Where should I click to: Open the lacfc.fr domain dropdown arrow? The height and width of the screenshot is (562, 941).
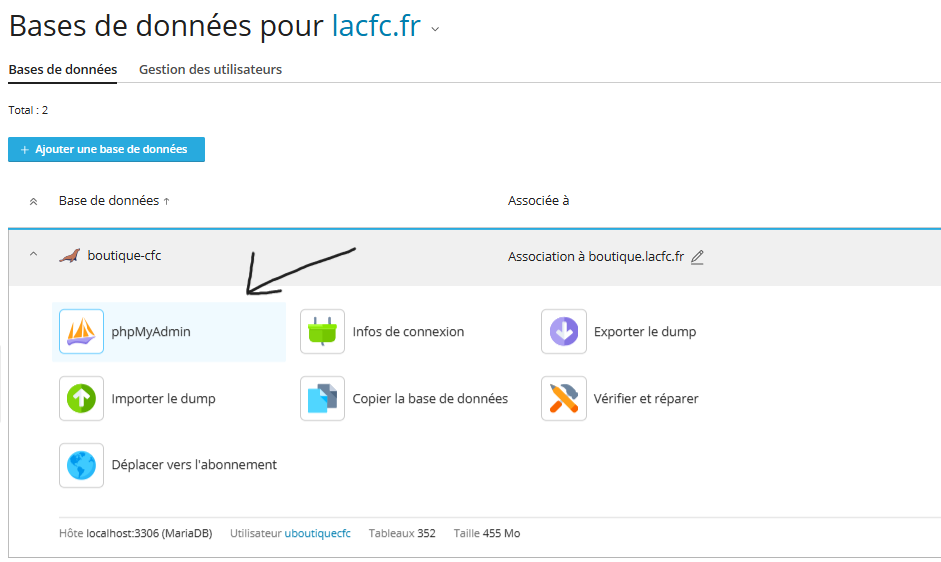(x=436, y=29)
